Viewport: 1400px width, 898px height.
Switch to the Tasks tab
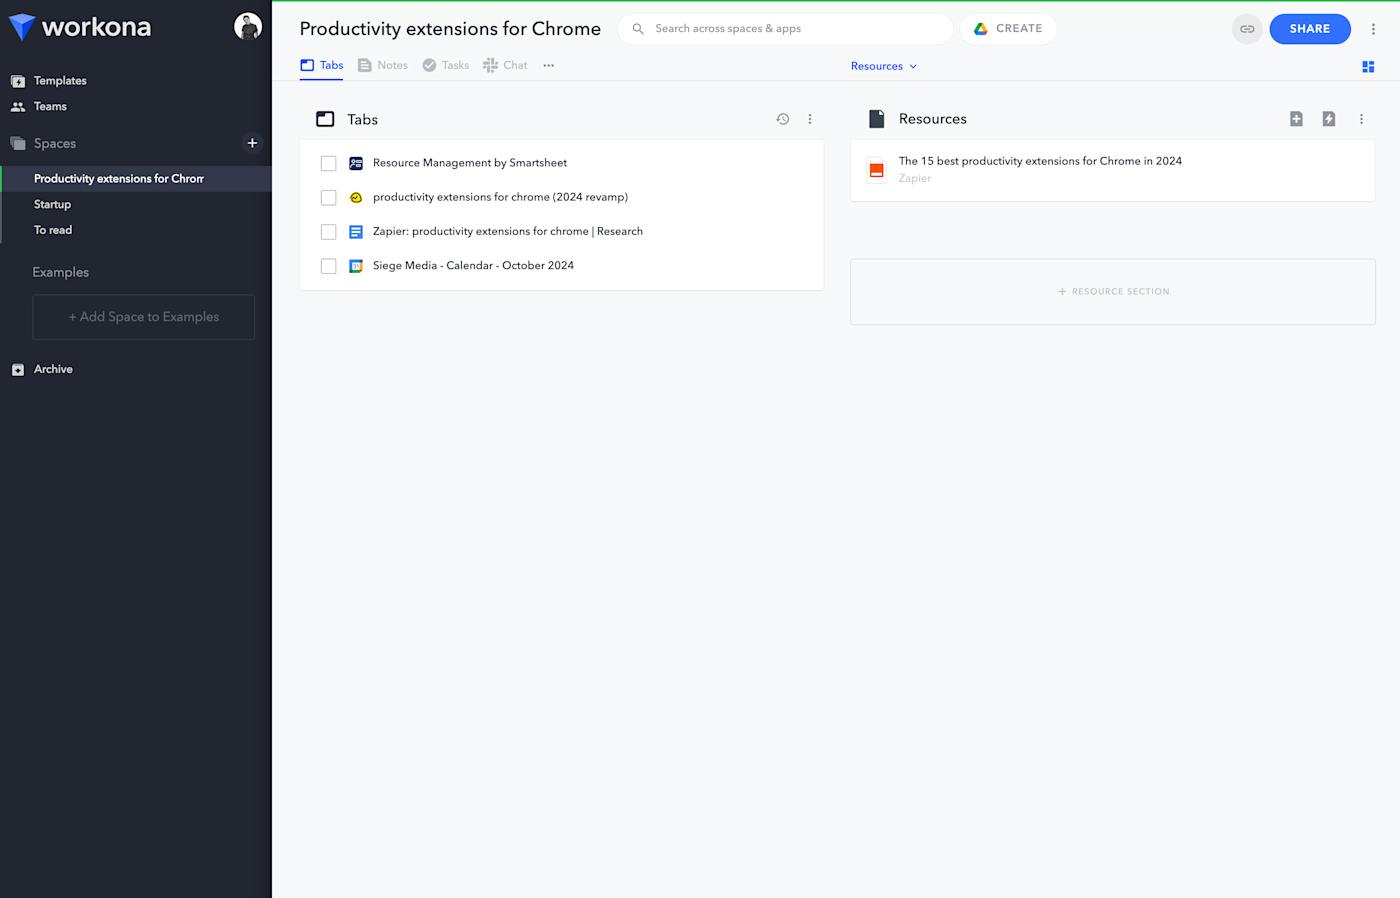[446, 66]
